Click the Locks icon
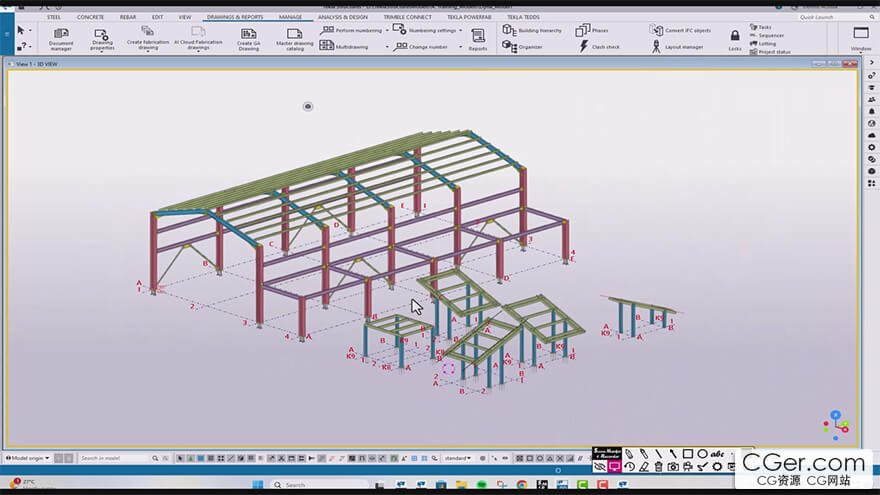 (735, 38)
